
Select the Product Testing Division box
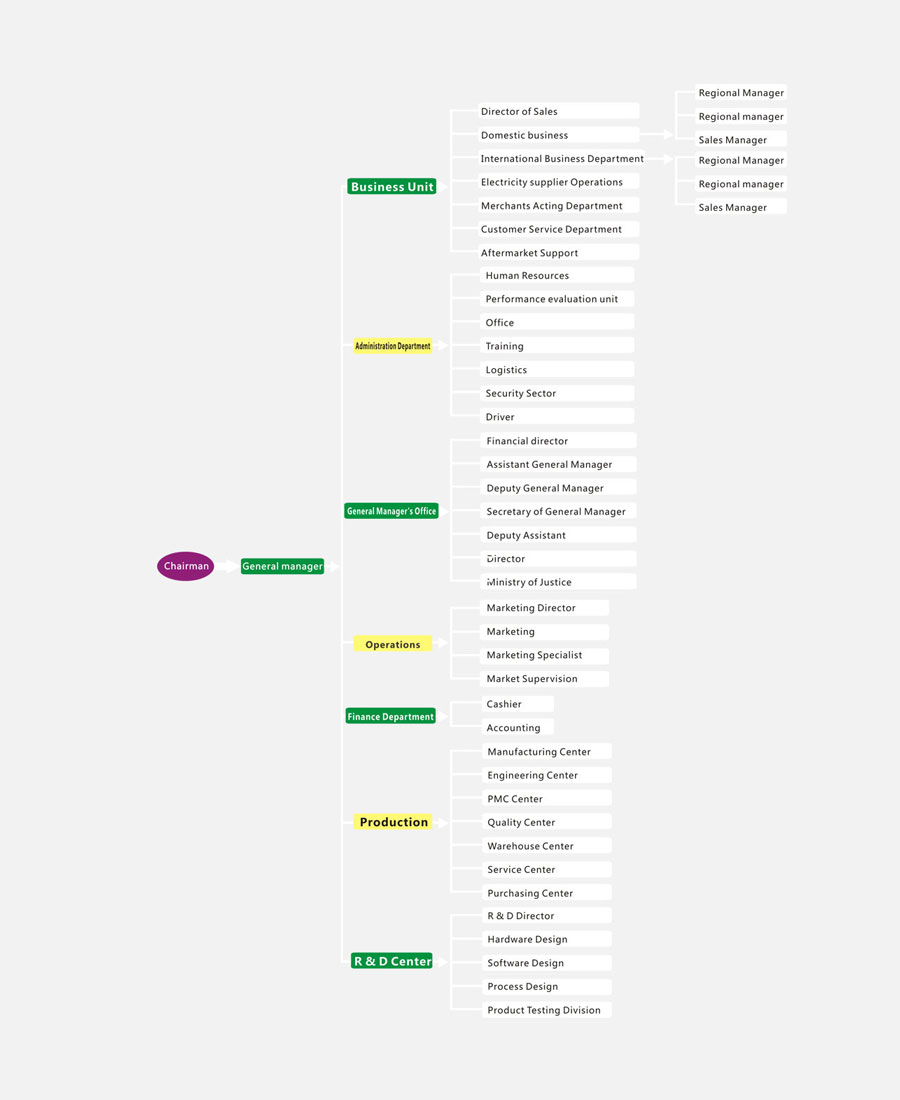pos(547,1010)
